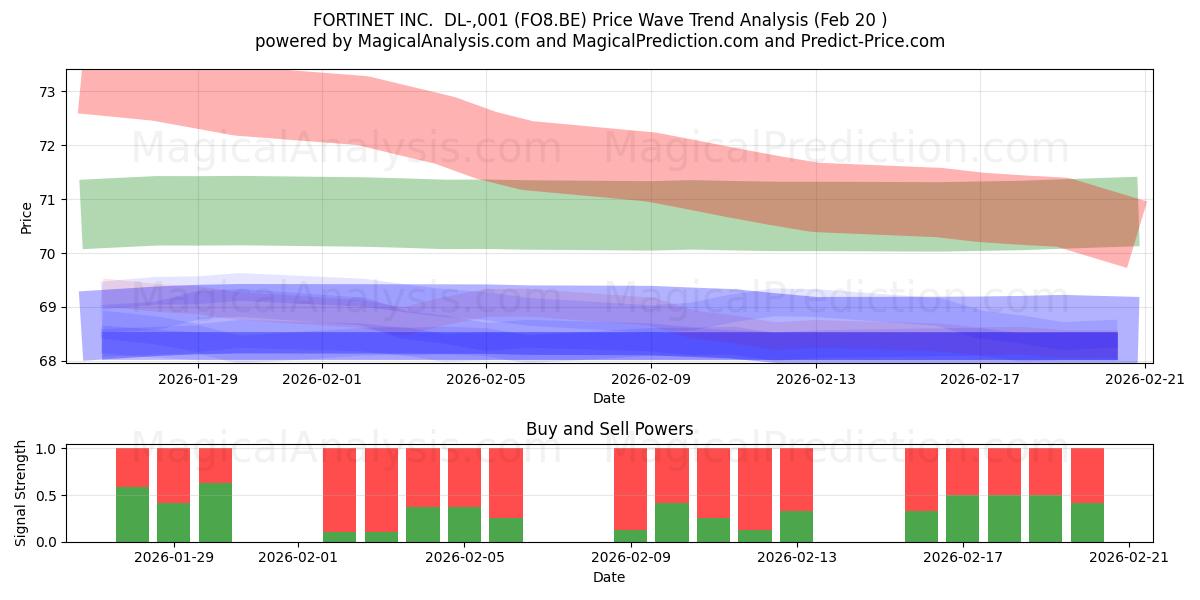The height and width of the screenshot is (600, 1200).
Task: Click the tallest green bar after 2026-01-29
Action: tap(215, 512)
